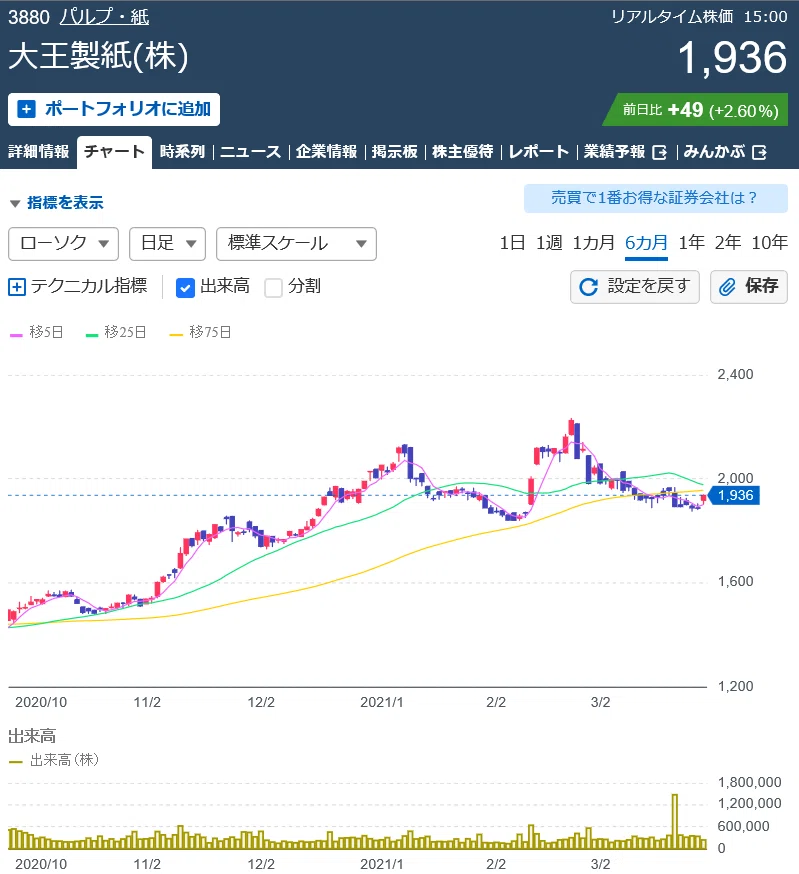Select the 1カ月 time range
The image size is (799, 874).
(593, 243)
